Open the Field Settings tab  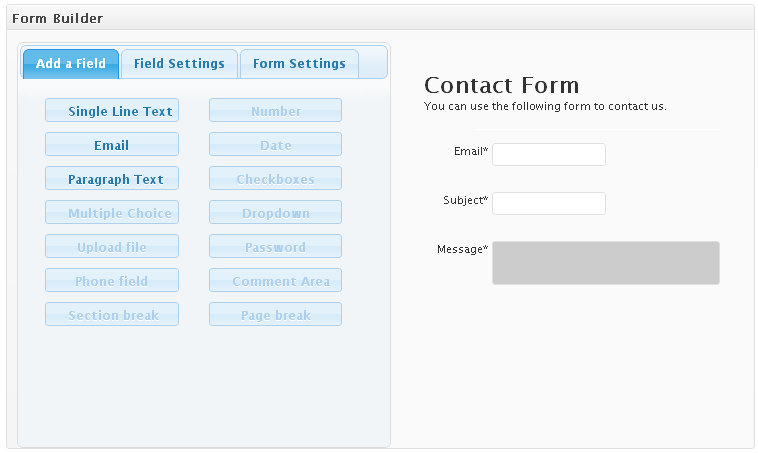point(179,64)
